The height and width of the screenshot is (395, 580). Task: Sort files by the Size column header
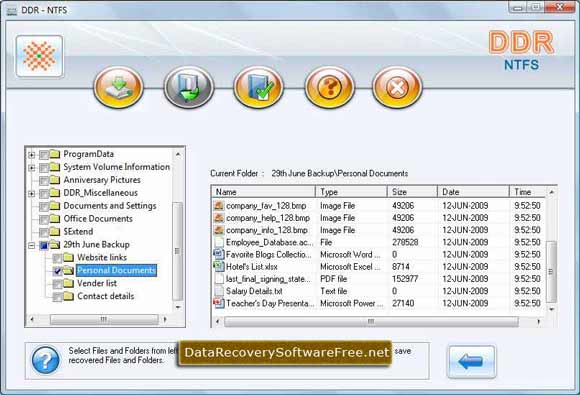pos(412,192)
